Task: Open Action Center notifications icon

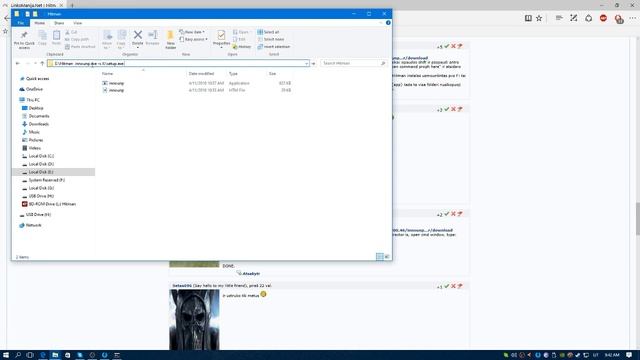Action: click(629, 355)
